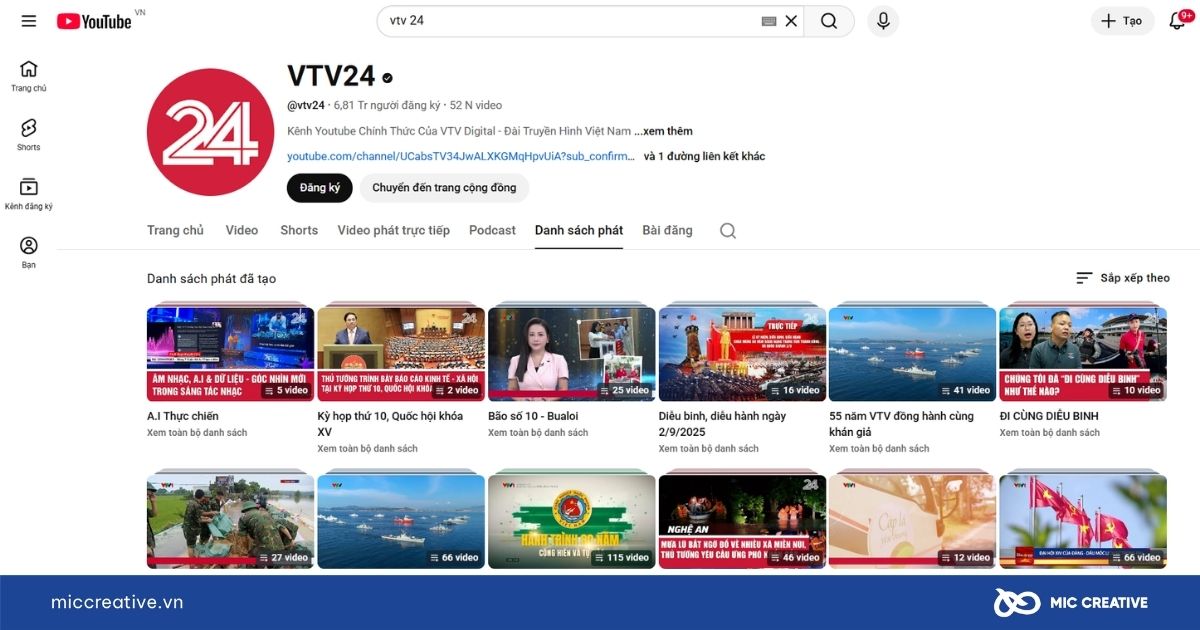The image size is (1200, 630).
Task: Click the Bão số 10 - Bualoi title
Action: 533,416
